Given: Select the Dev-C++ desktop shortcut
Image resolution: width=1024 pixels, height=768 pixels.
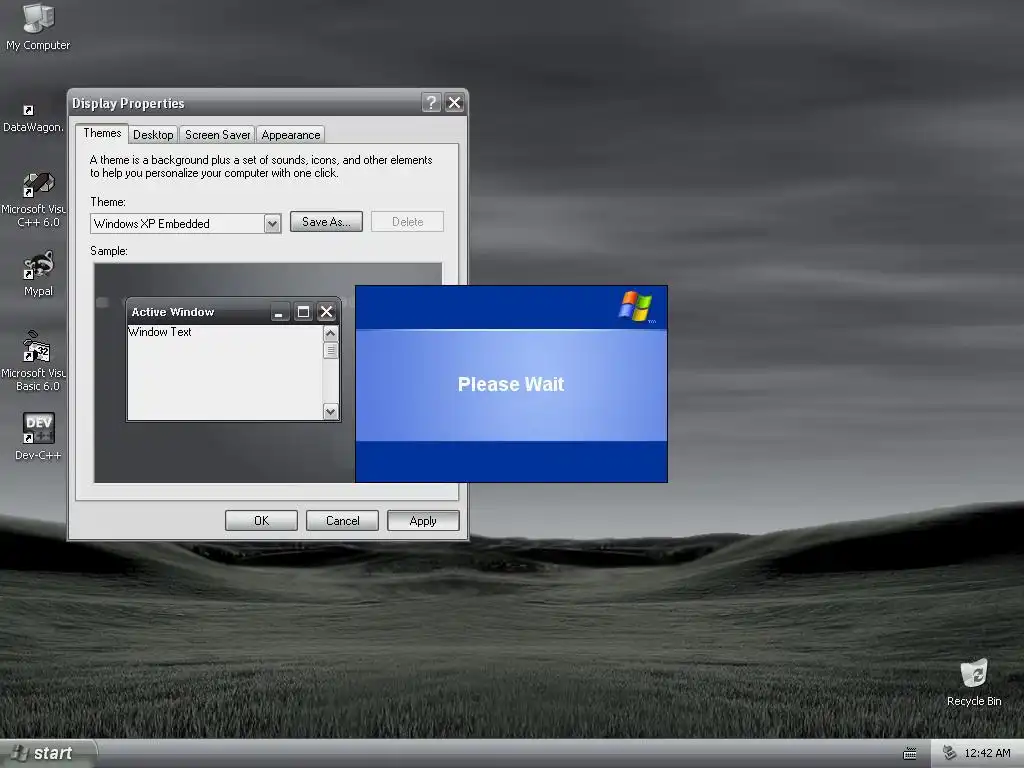Looking at the screenshot, I should (38, 436).
